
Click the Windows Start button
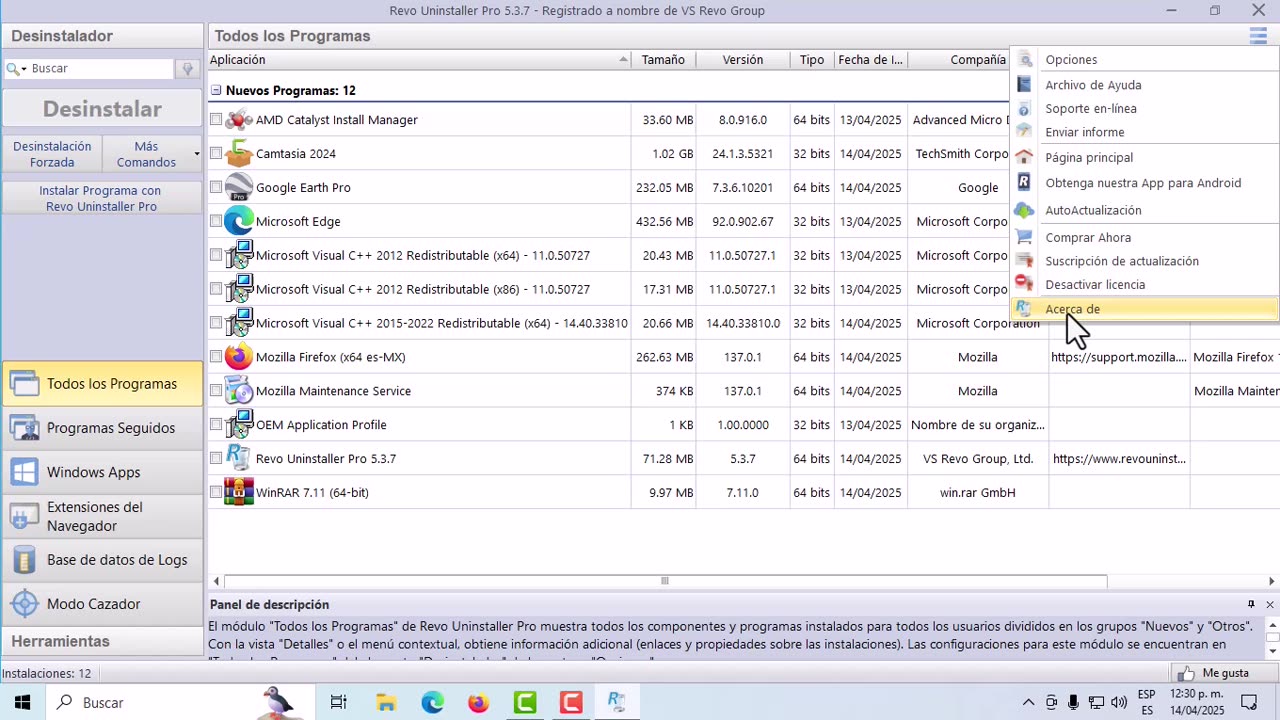point(22,703)
